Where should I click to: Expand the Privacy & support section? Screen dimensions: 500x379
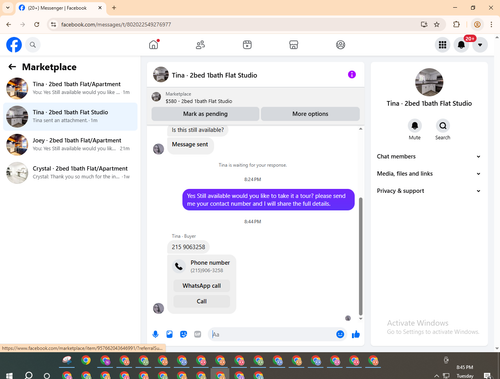tap(429, 191)
